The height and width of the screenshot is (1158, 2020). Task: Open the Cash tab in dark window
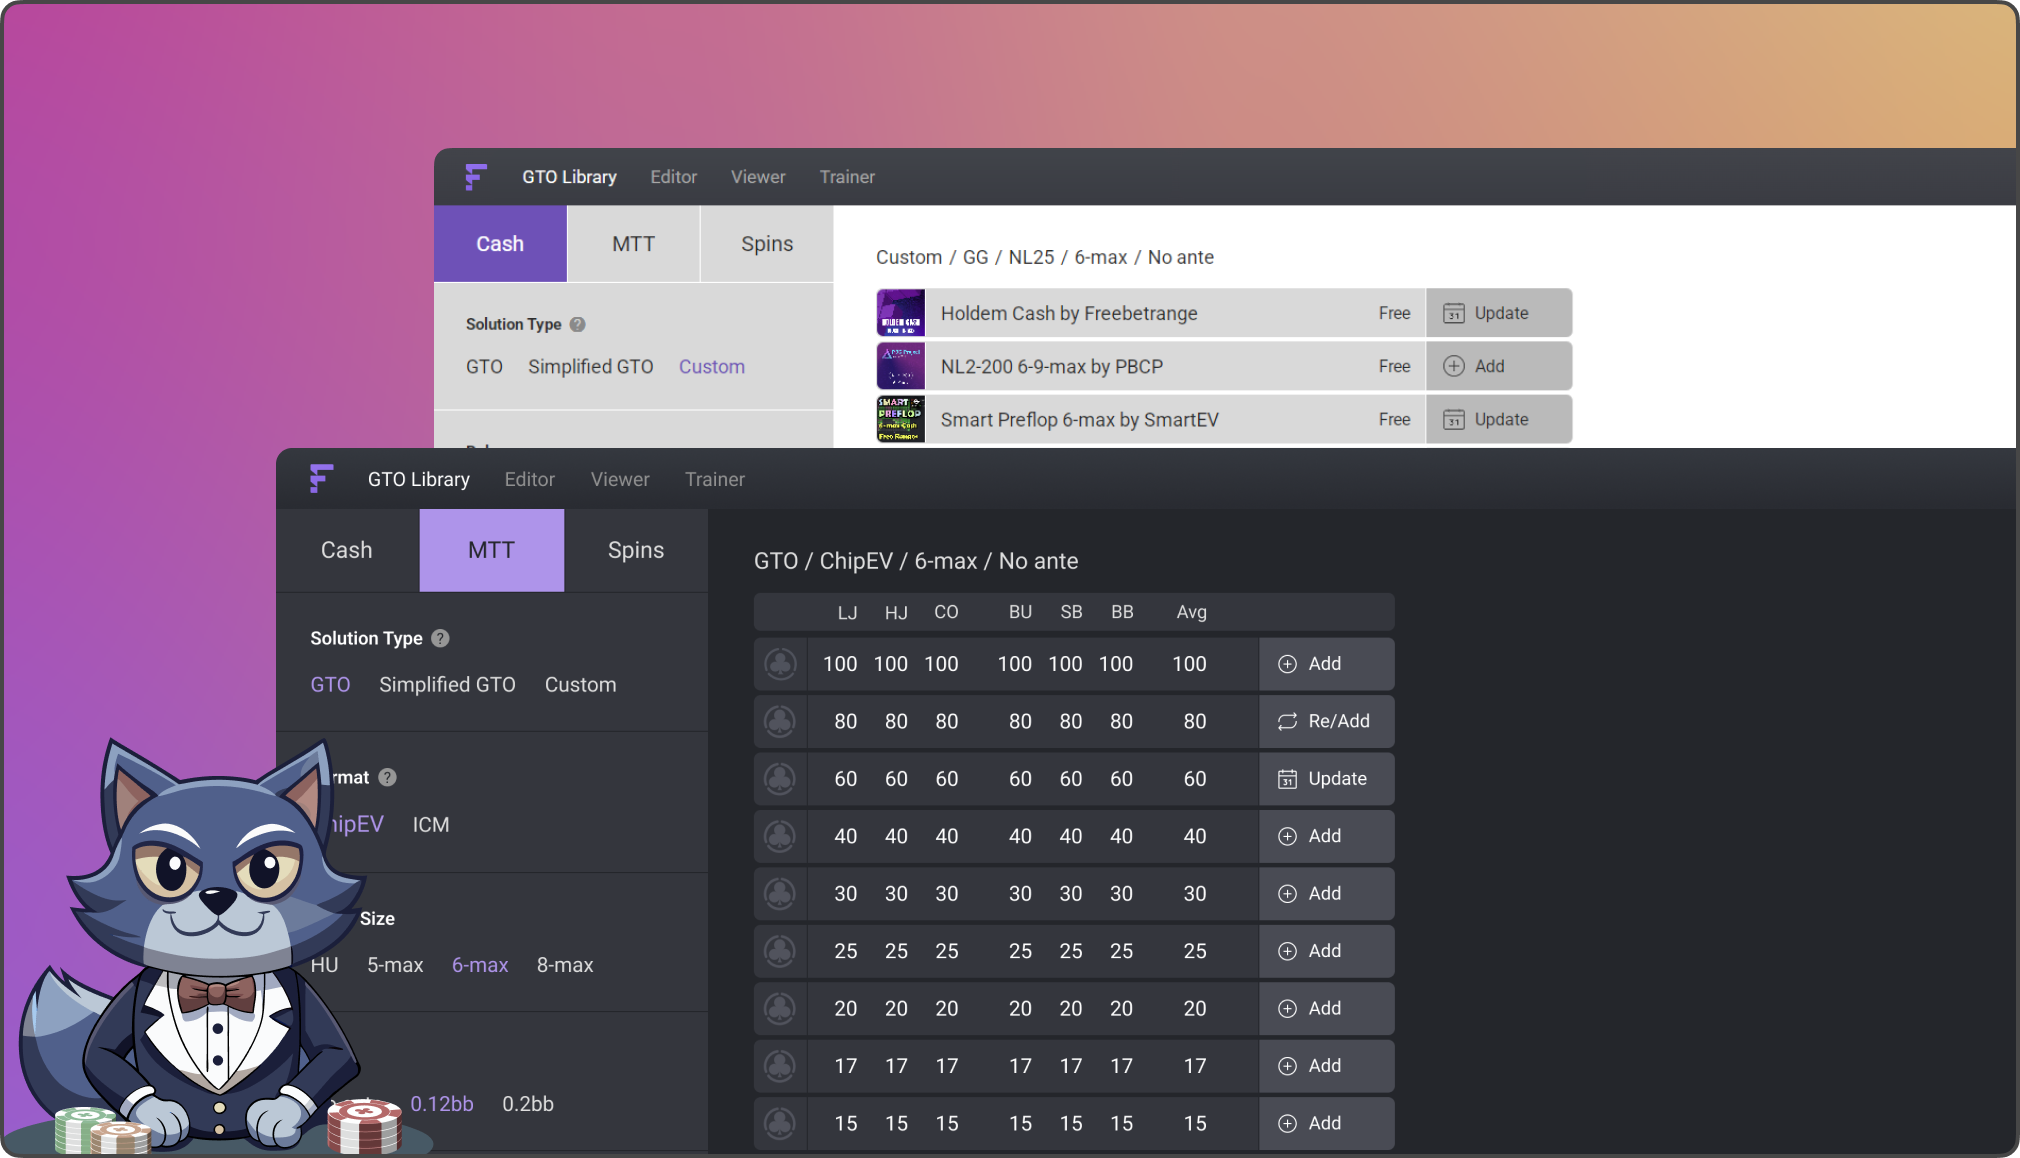[346, 550]
